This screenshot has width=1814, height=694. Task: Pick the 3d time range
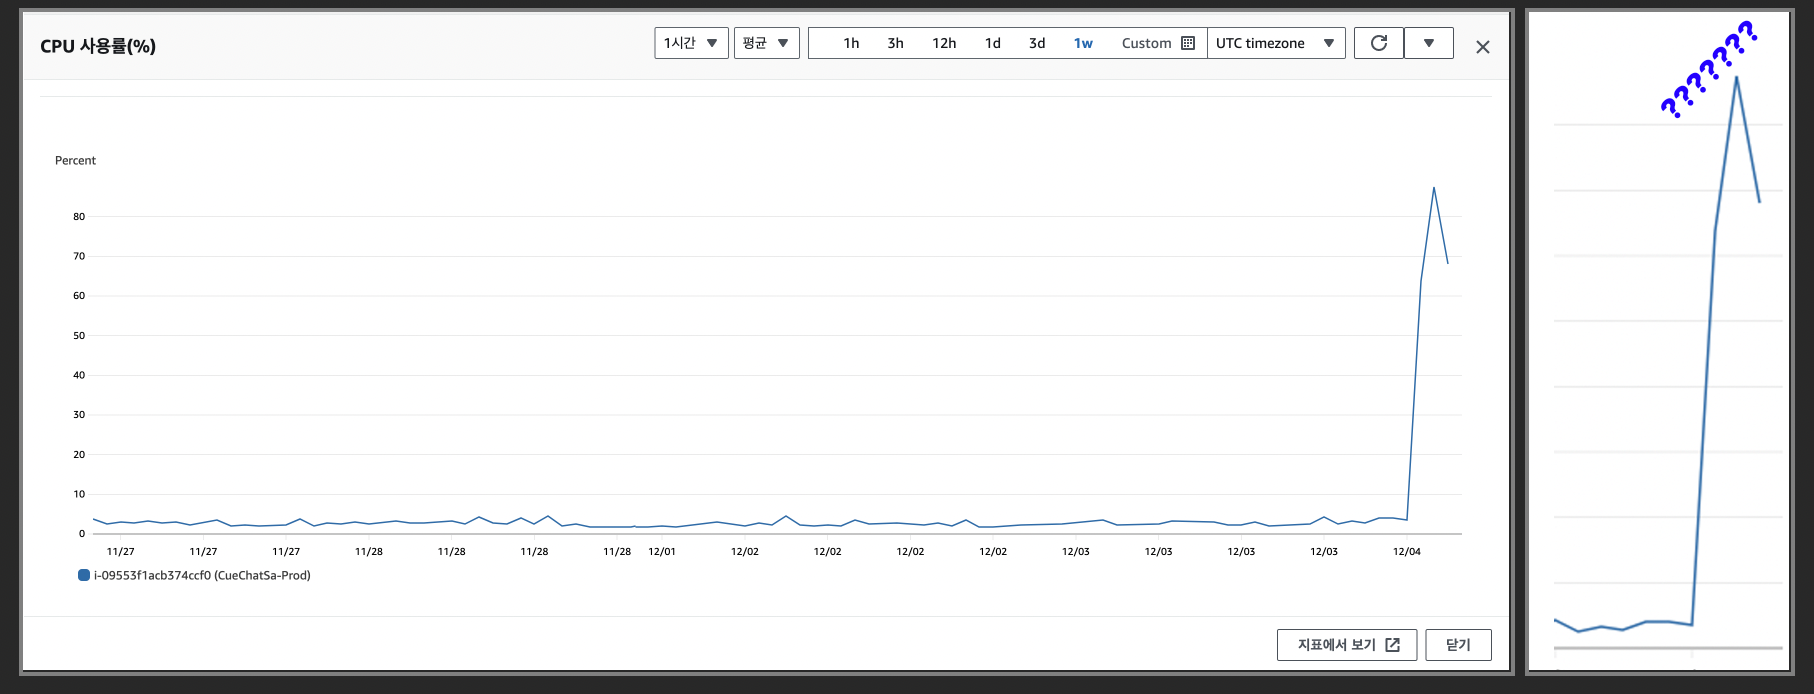pos(1037,43)
